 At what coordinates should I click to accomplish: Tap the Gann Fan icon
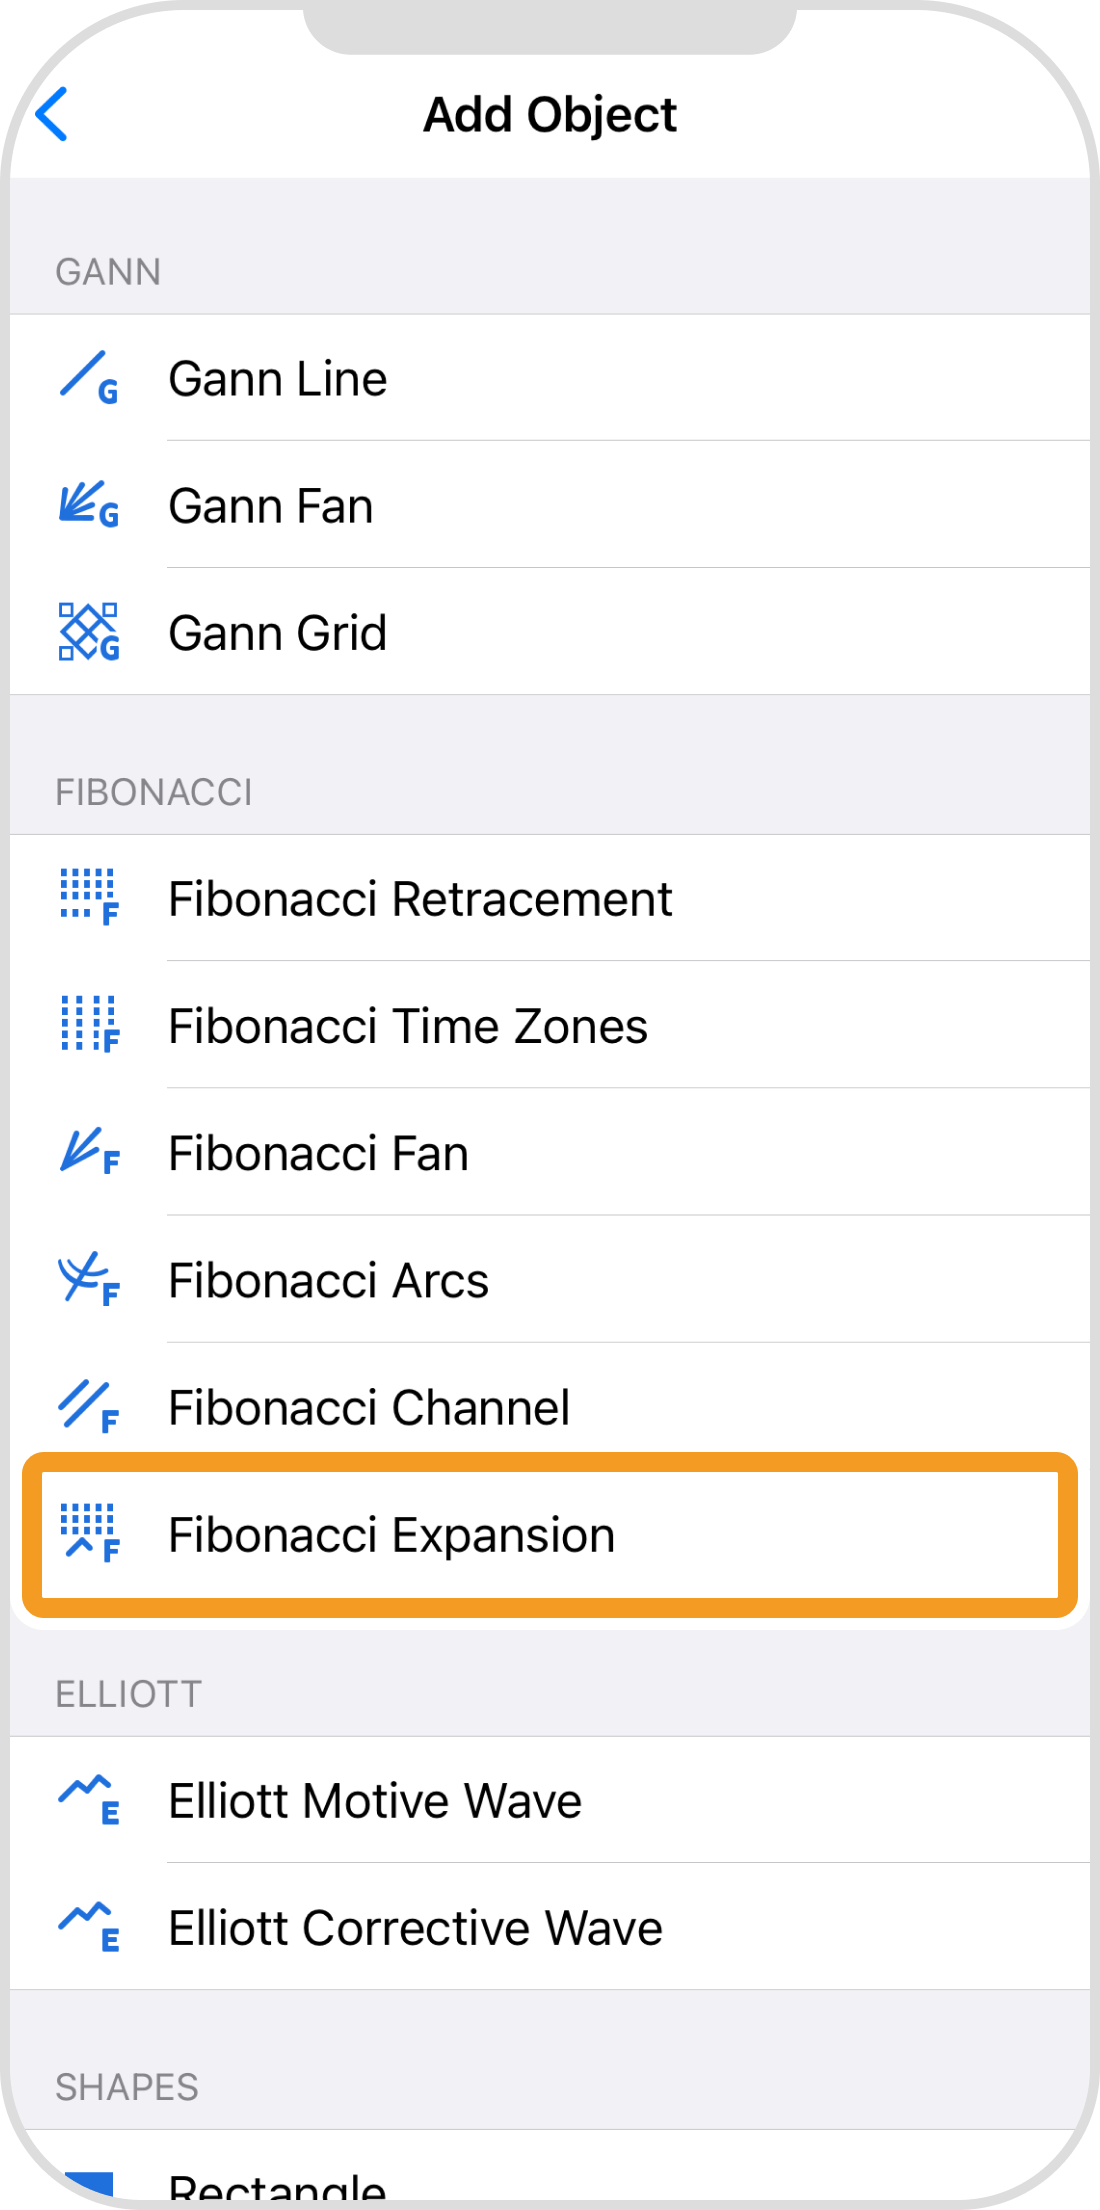tap(88, 505)
